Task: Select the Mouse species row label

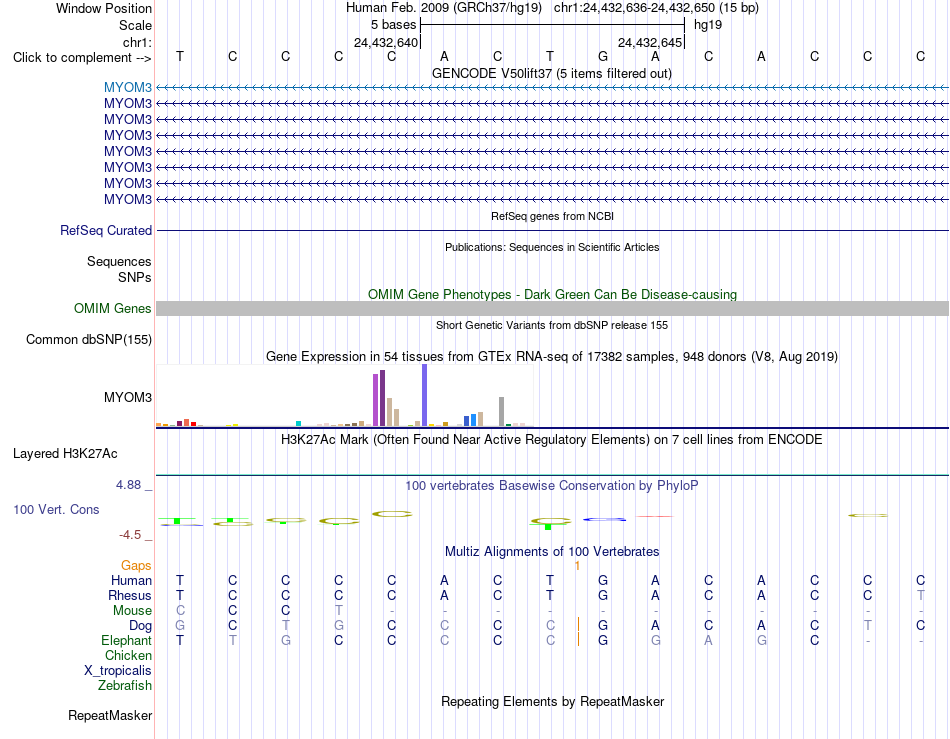Action: pyautogui.click(x=132, y=611)
